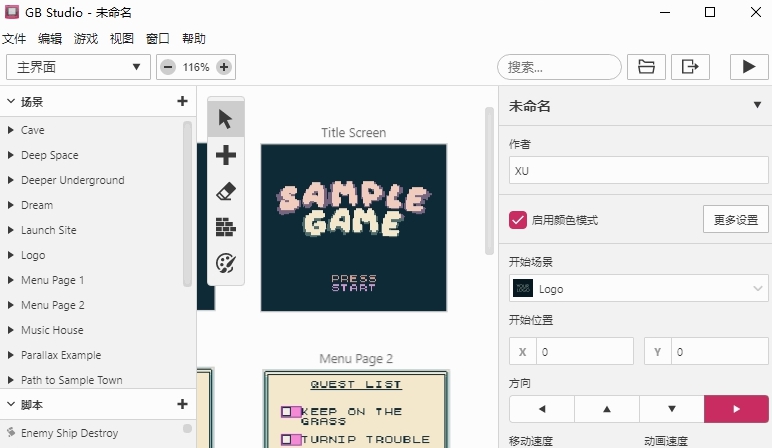Open the project folder icon button
The image size is (772, 448).
646,67
